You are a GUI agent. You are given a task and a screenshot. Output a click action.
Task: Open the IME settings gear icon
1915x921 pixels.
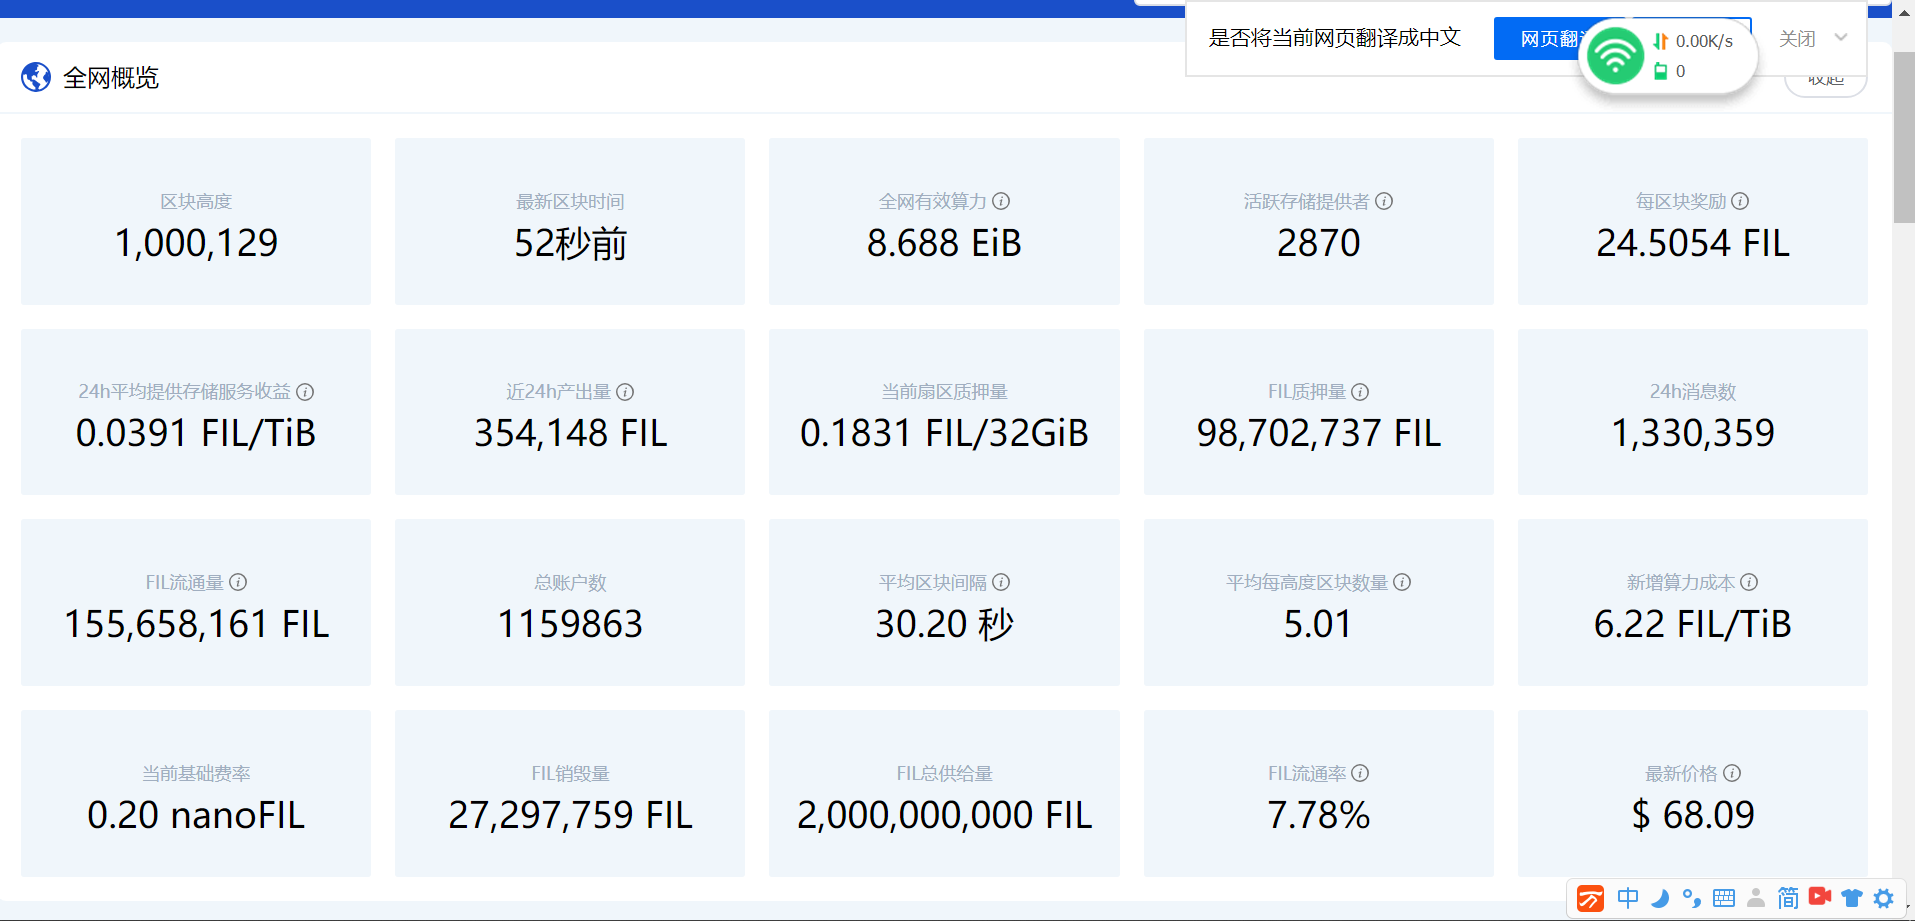tap(1884, 898)
